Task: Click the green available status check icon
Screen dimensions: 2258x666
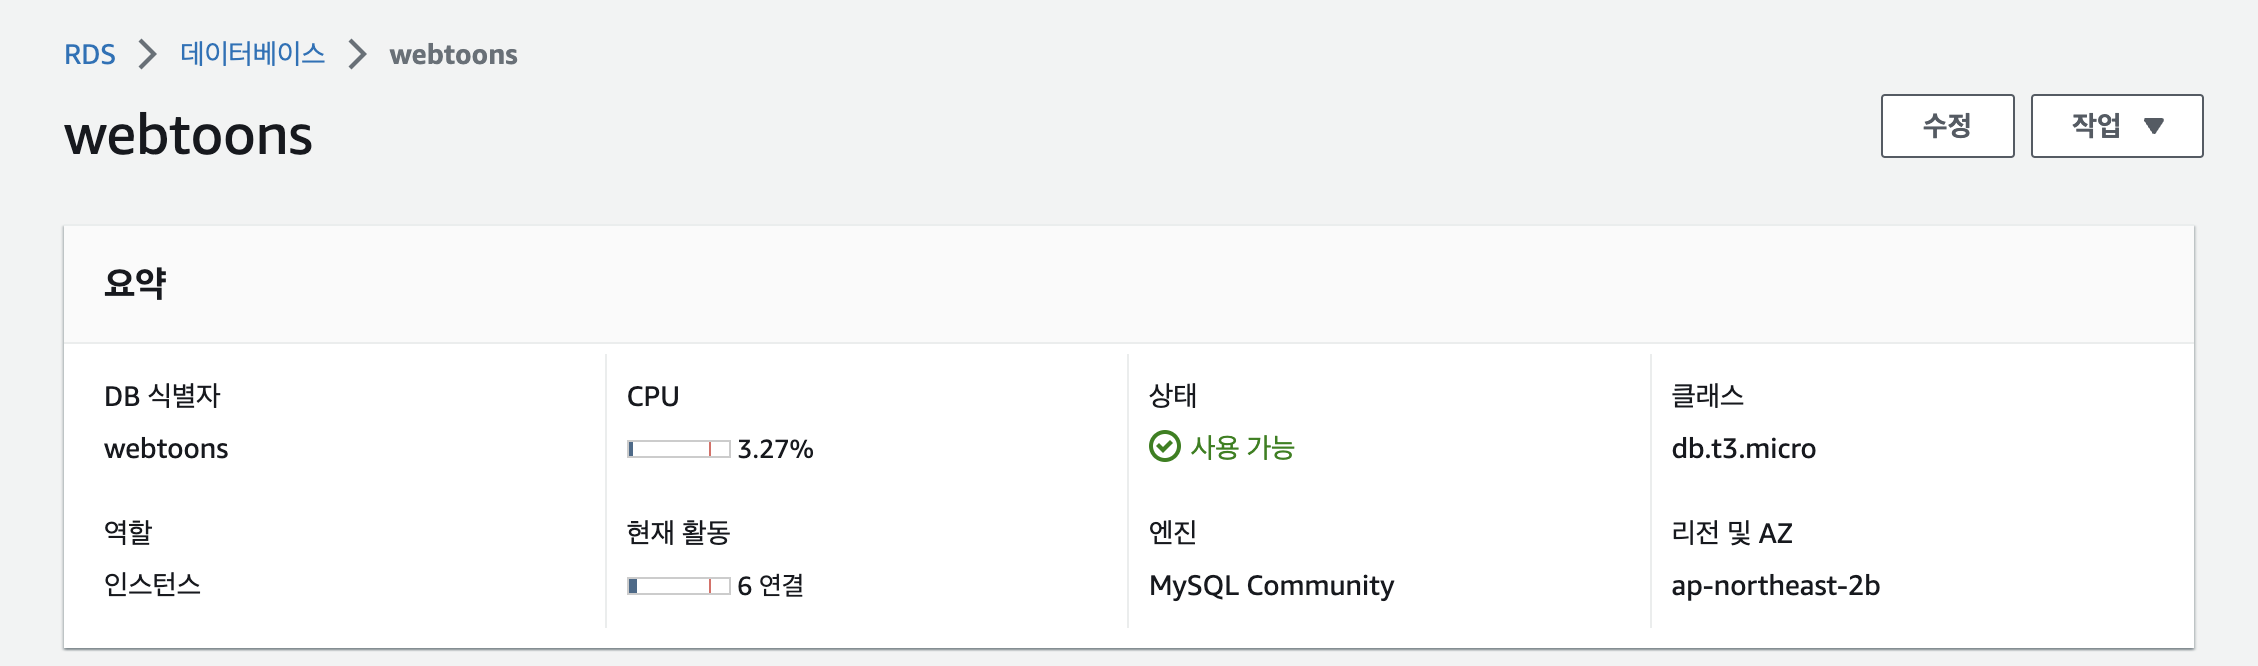Action: [1164, 446]
